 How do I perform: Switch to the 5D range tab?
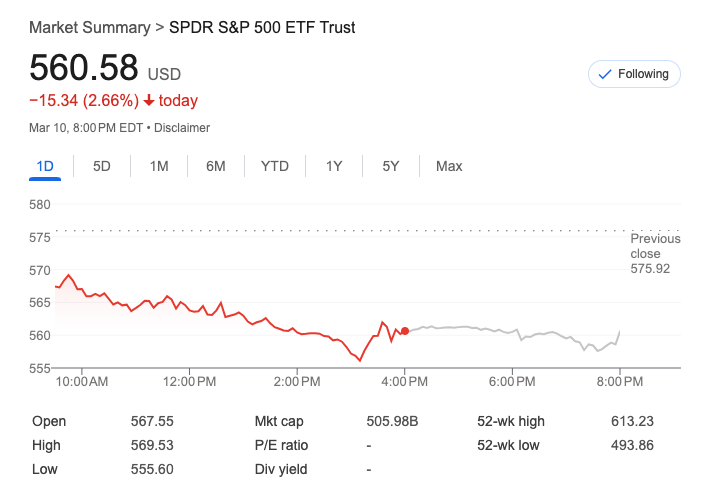(102, 166)
